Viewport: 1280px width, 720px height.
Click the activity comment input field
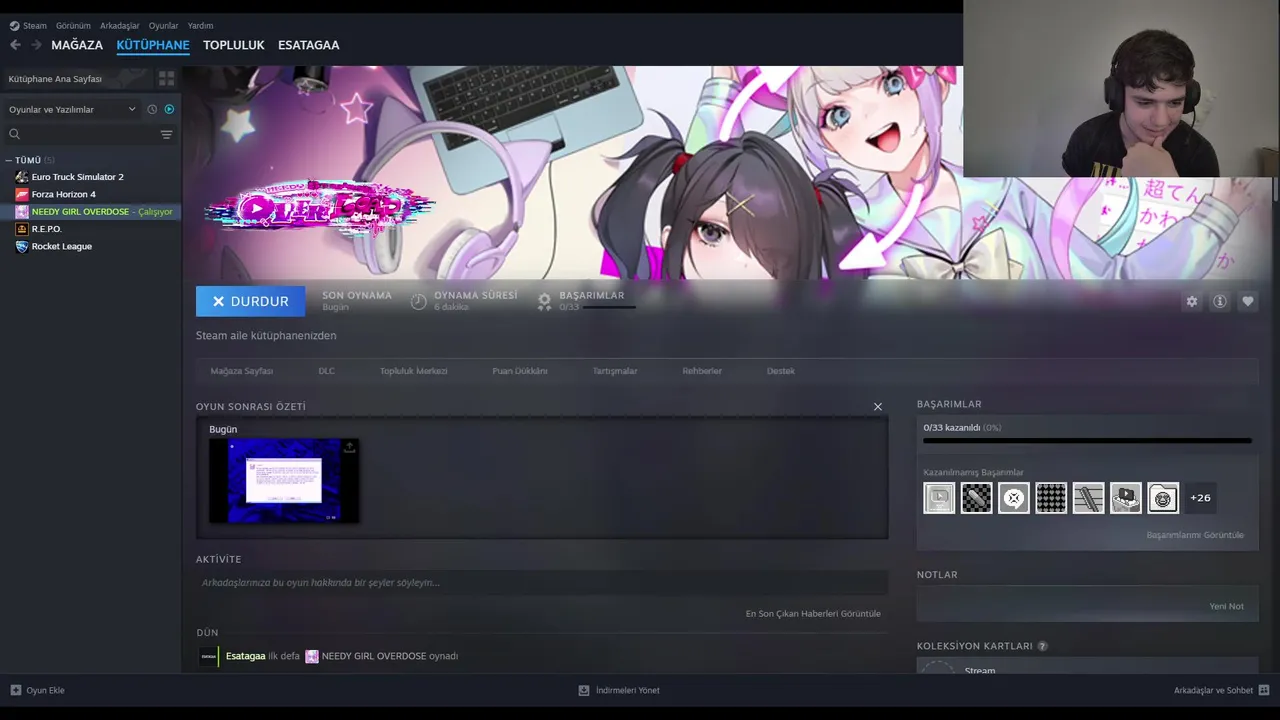(542, 583)
